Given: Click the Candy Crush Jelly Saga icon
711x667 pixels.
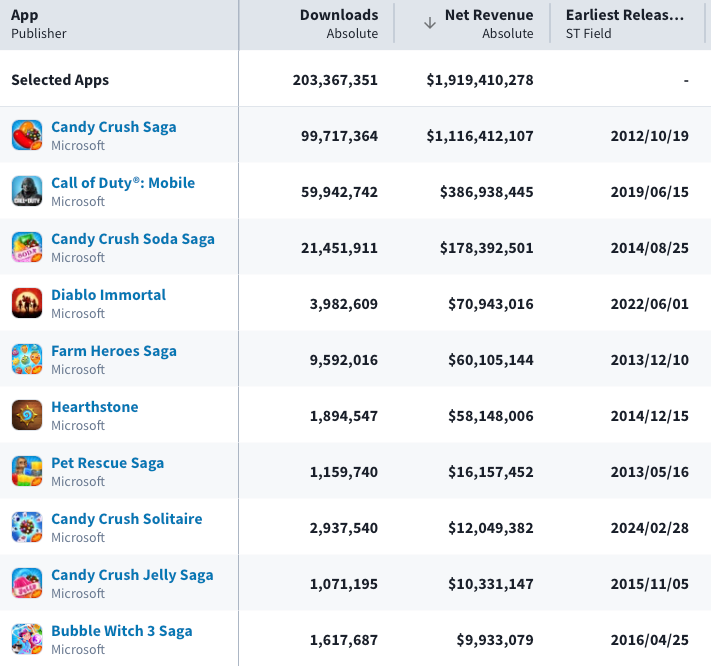Looking at the screenshot, I should (27, 583).
